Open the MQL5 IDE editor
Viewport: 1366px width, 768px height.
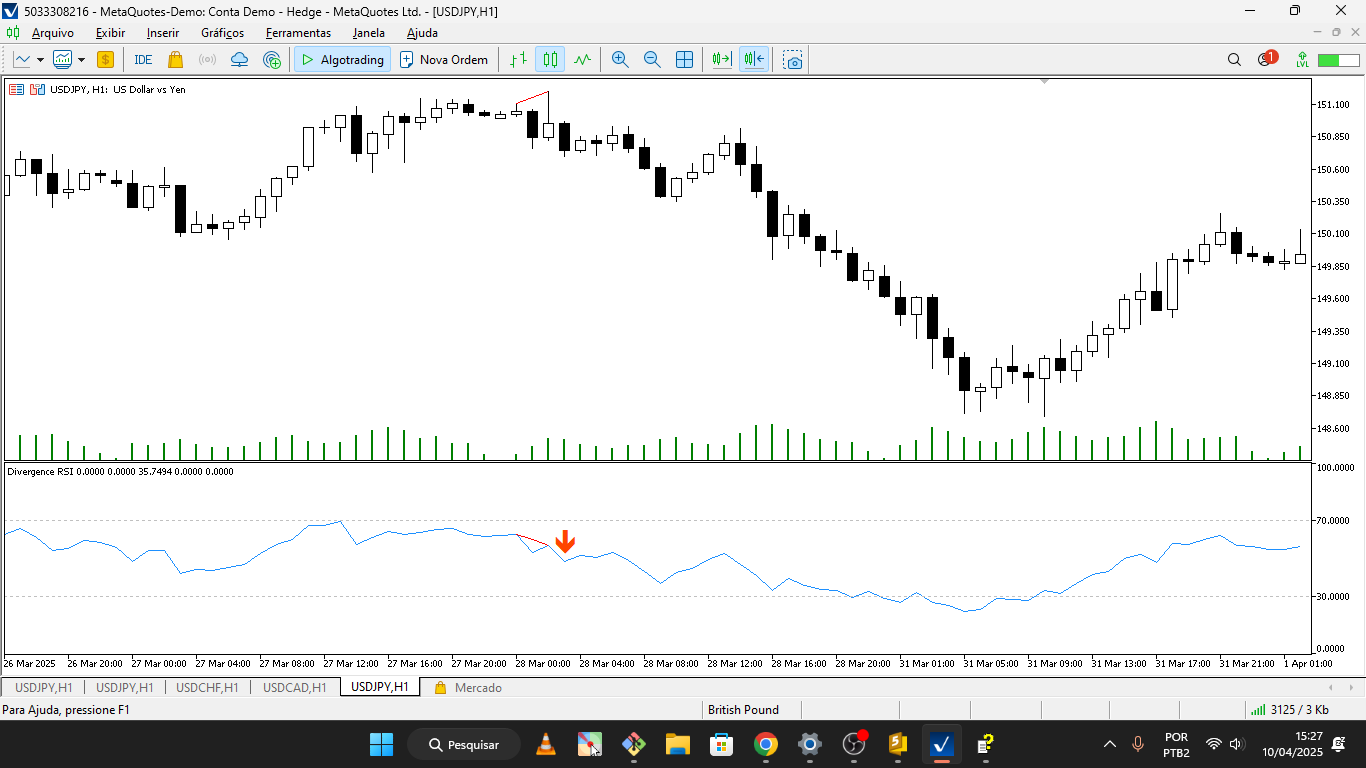click(x=142, y=59)
